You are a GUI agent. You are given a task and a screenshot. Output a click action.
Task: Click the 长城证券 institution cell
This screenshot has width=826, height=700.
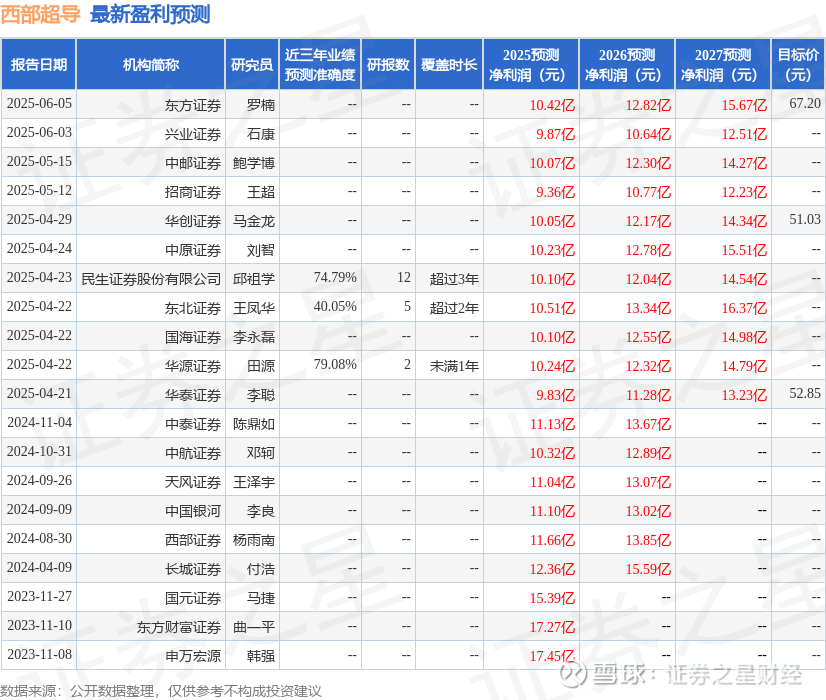[x=192, y=569]
